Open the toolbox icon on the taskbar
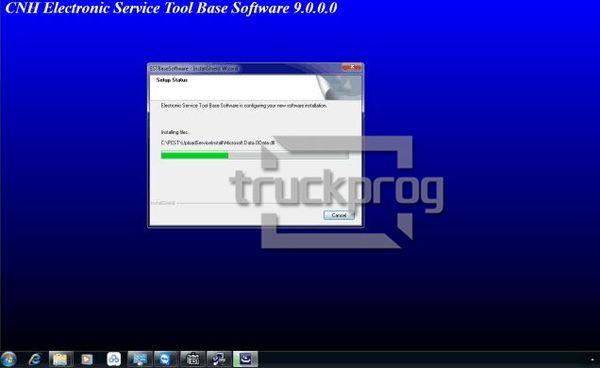 [x=192, y=359]
